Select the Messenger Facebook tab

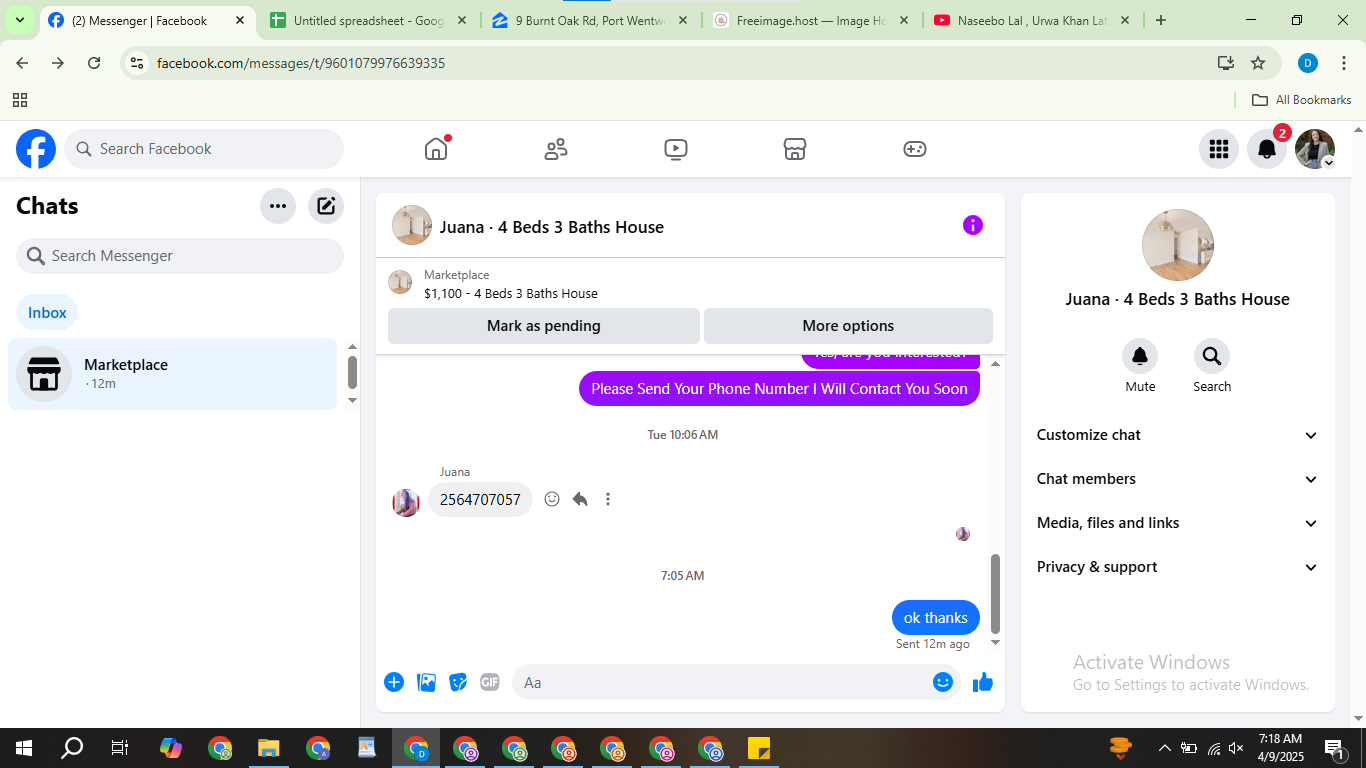click(x=148, y=20)
